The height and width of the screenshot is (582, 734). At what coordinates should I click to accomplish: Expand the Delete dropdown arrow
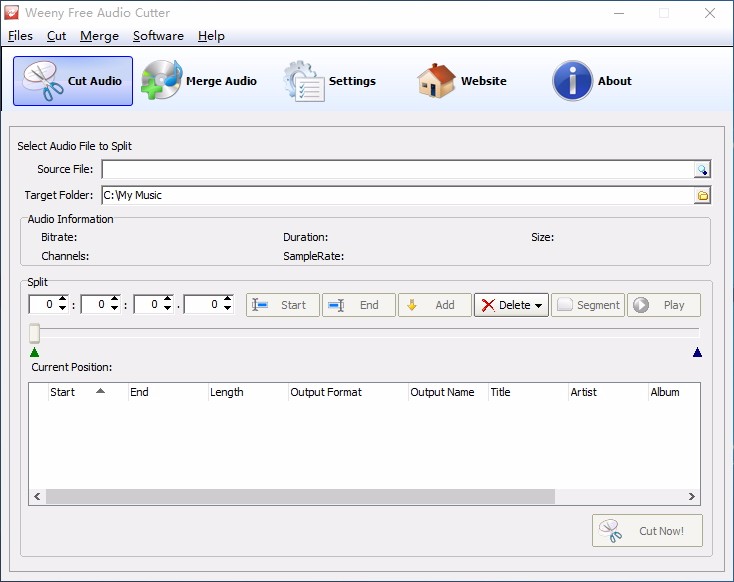(x=539, y=306)
